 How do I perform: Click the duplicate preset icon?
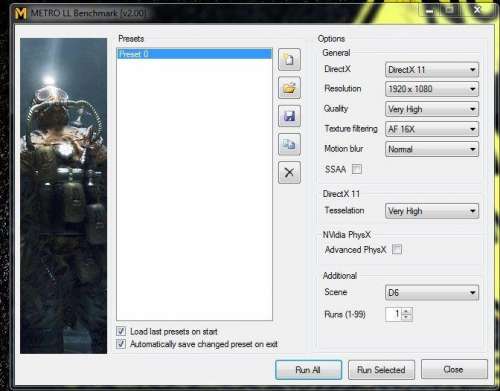coord(289,144)
